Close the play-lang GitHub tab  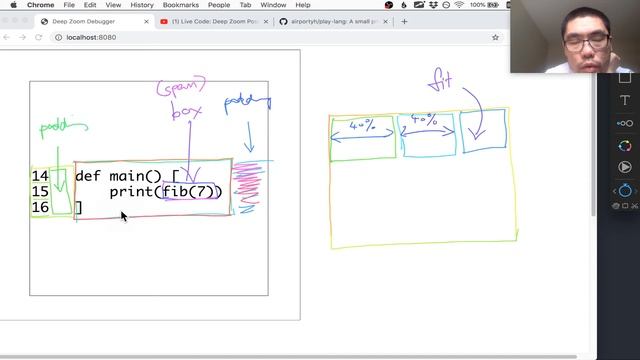pos(385,21)
